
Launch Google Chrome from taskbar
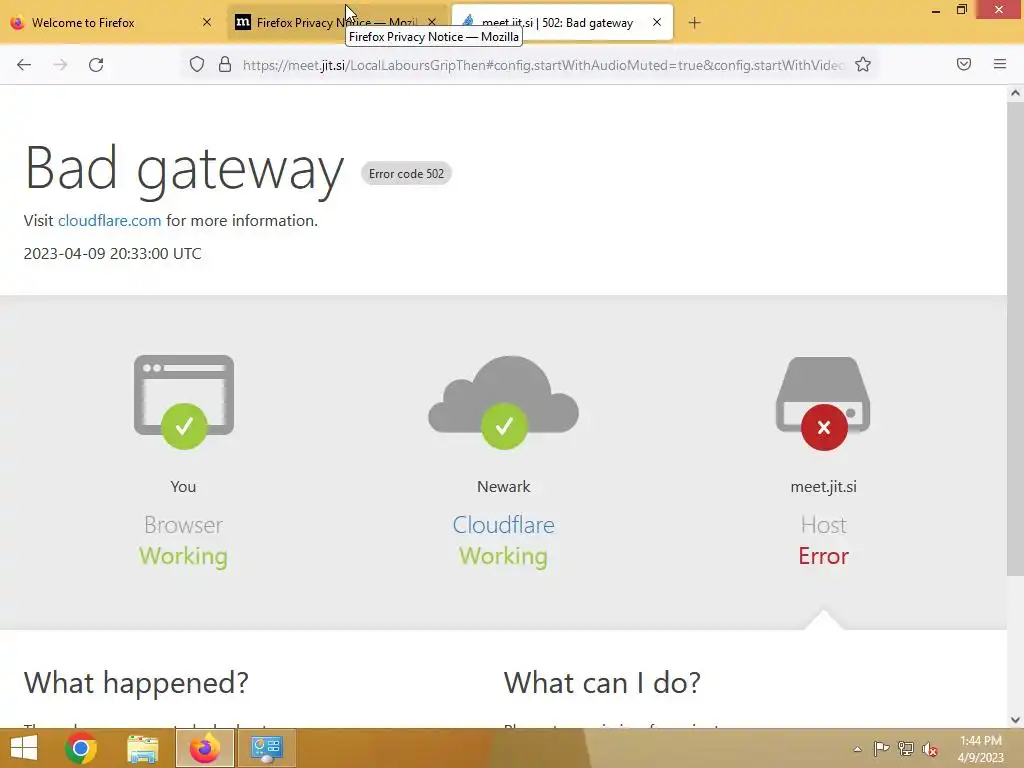tap(81, 748)
